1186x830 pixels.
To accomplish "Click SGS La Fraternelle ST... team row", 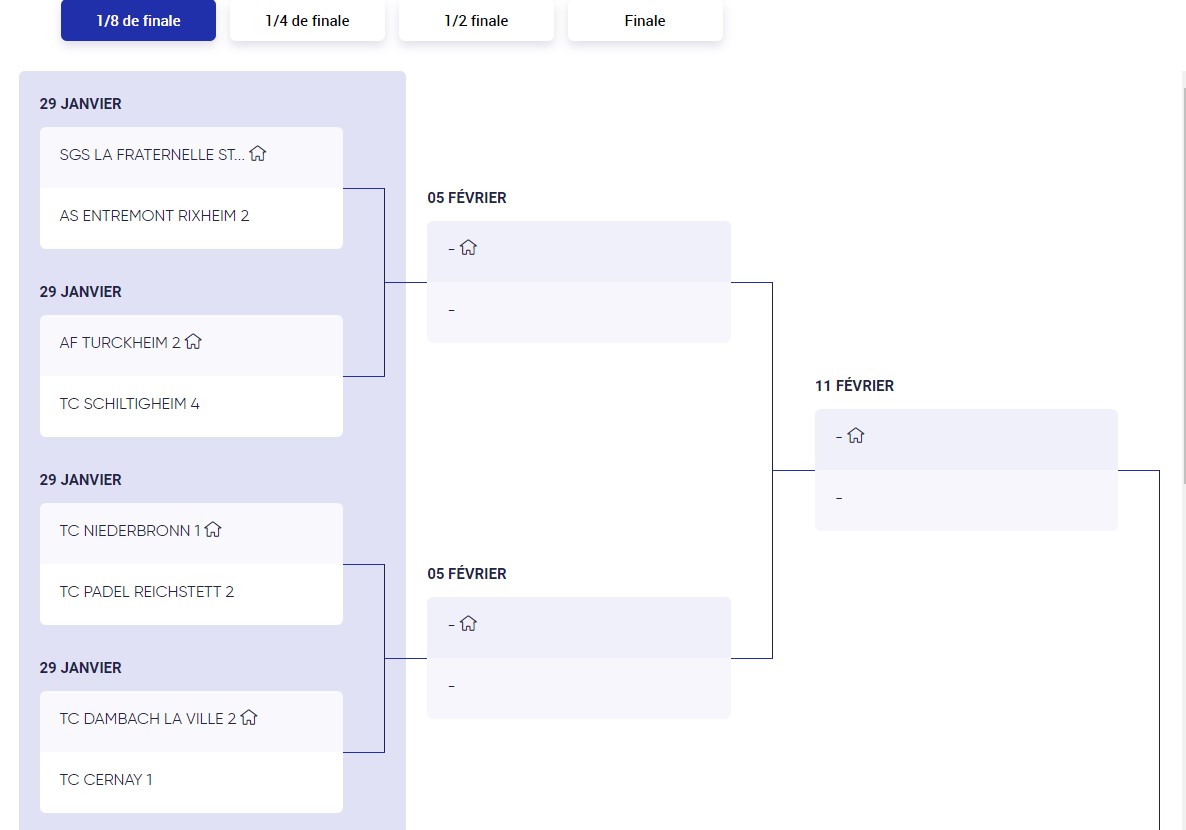I will point(191,157).
